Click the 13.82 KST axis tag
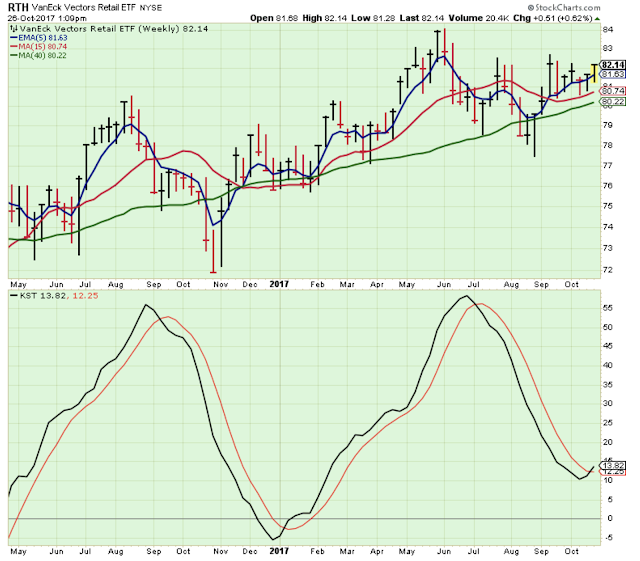 coord(613,466)
